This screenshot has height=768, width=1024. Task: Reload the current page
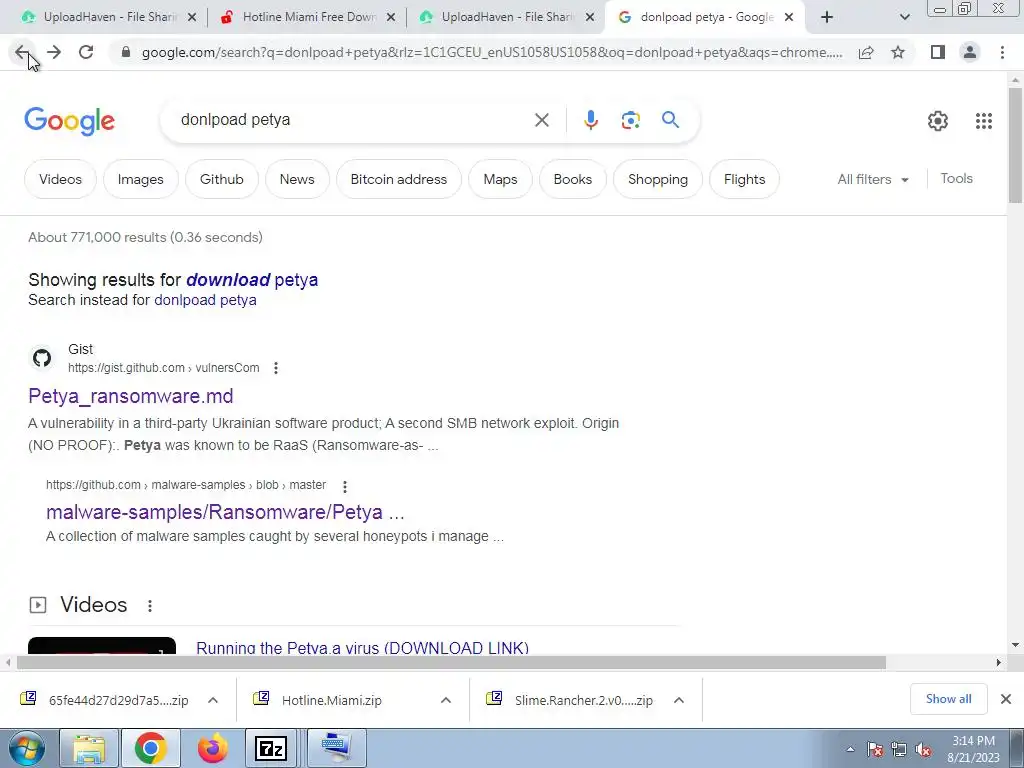click(86, 52)
